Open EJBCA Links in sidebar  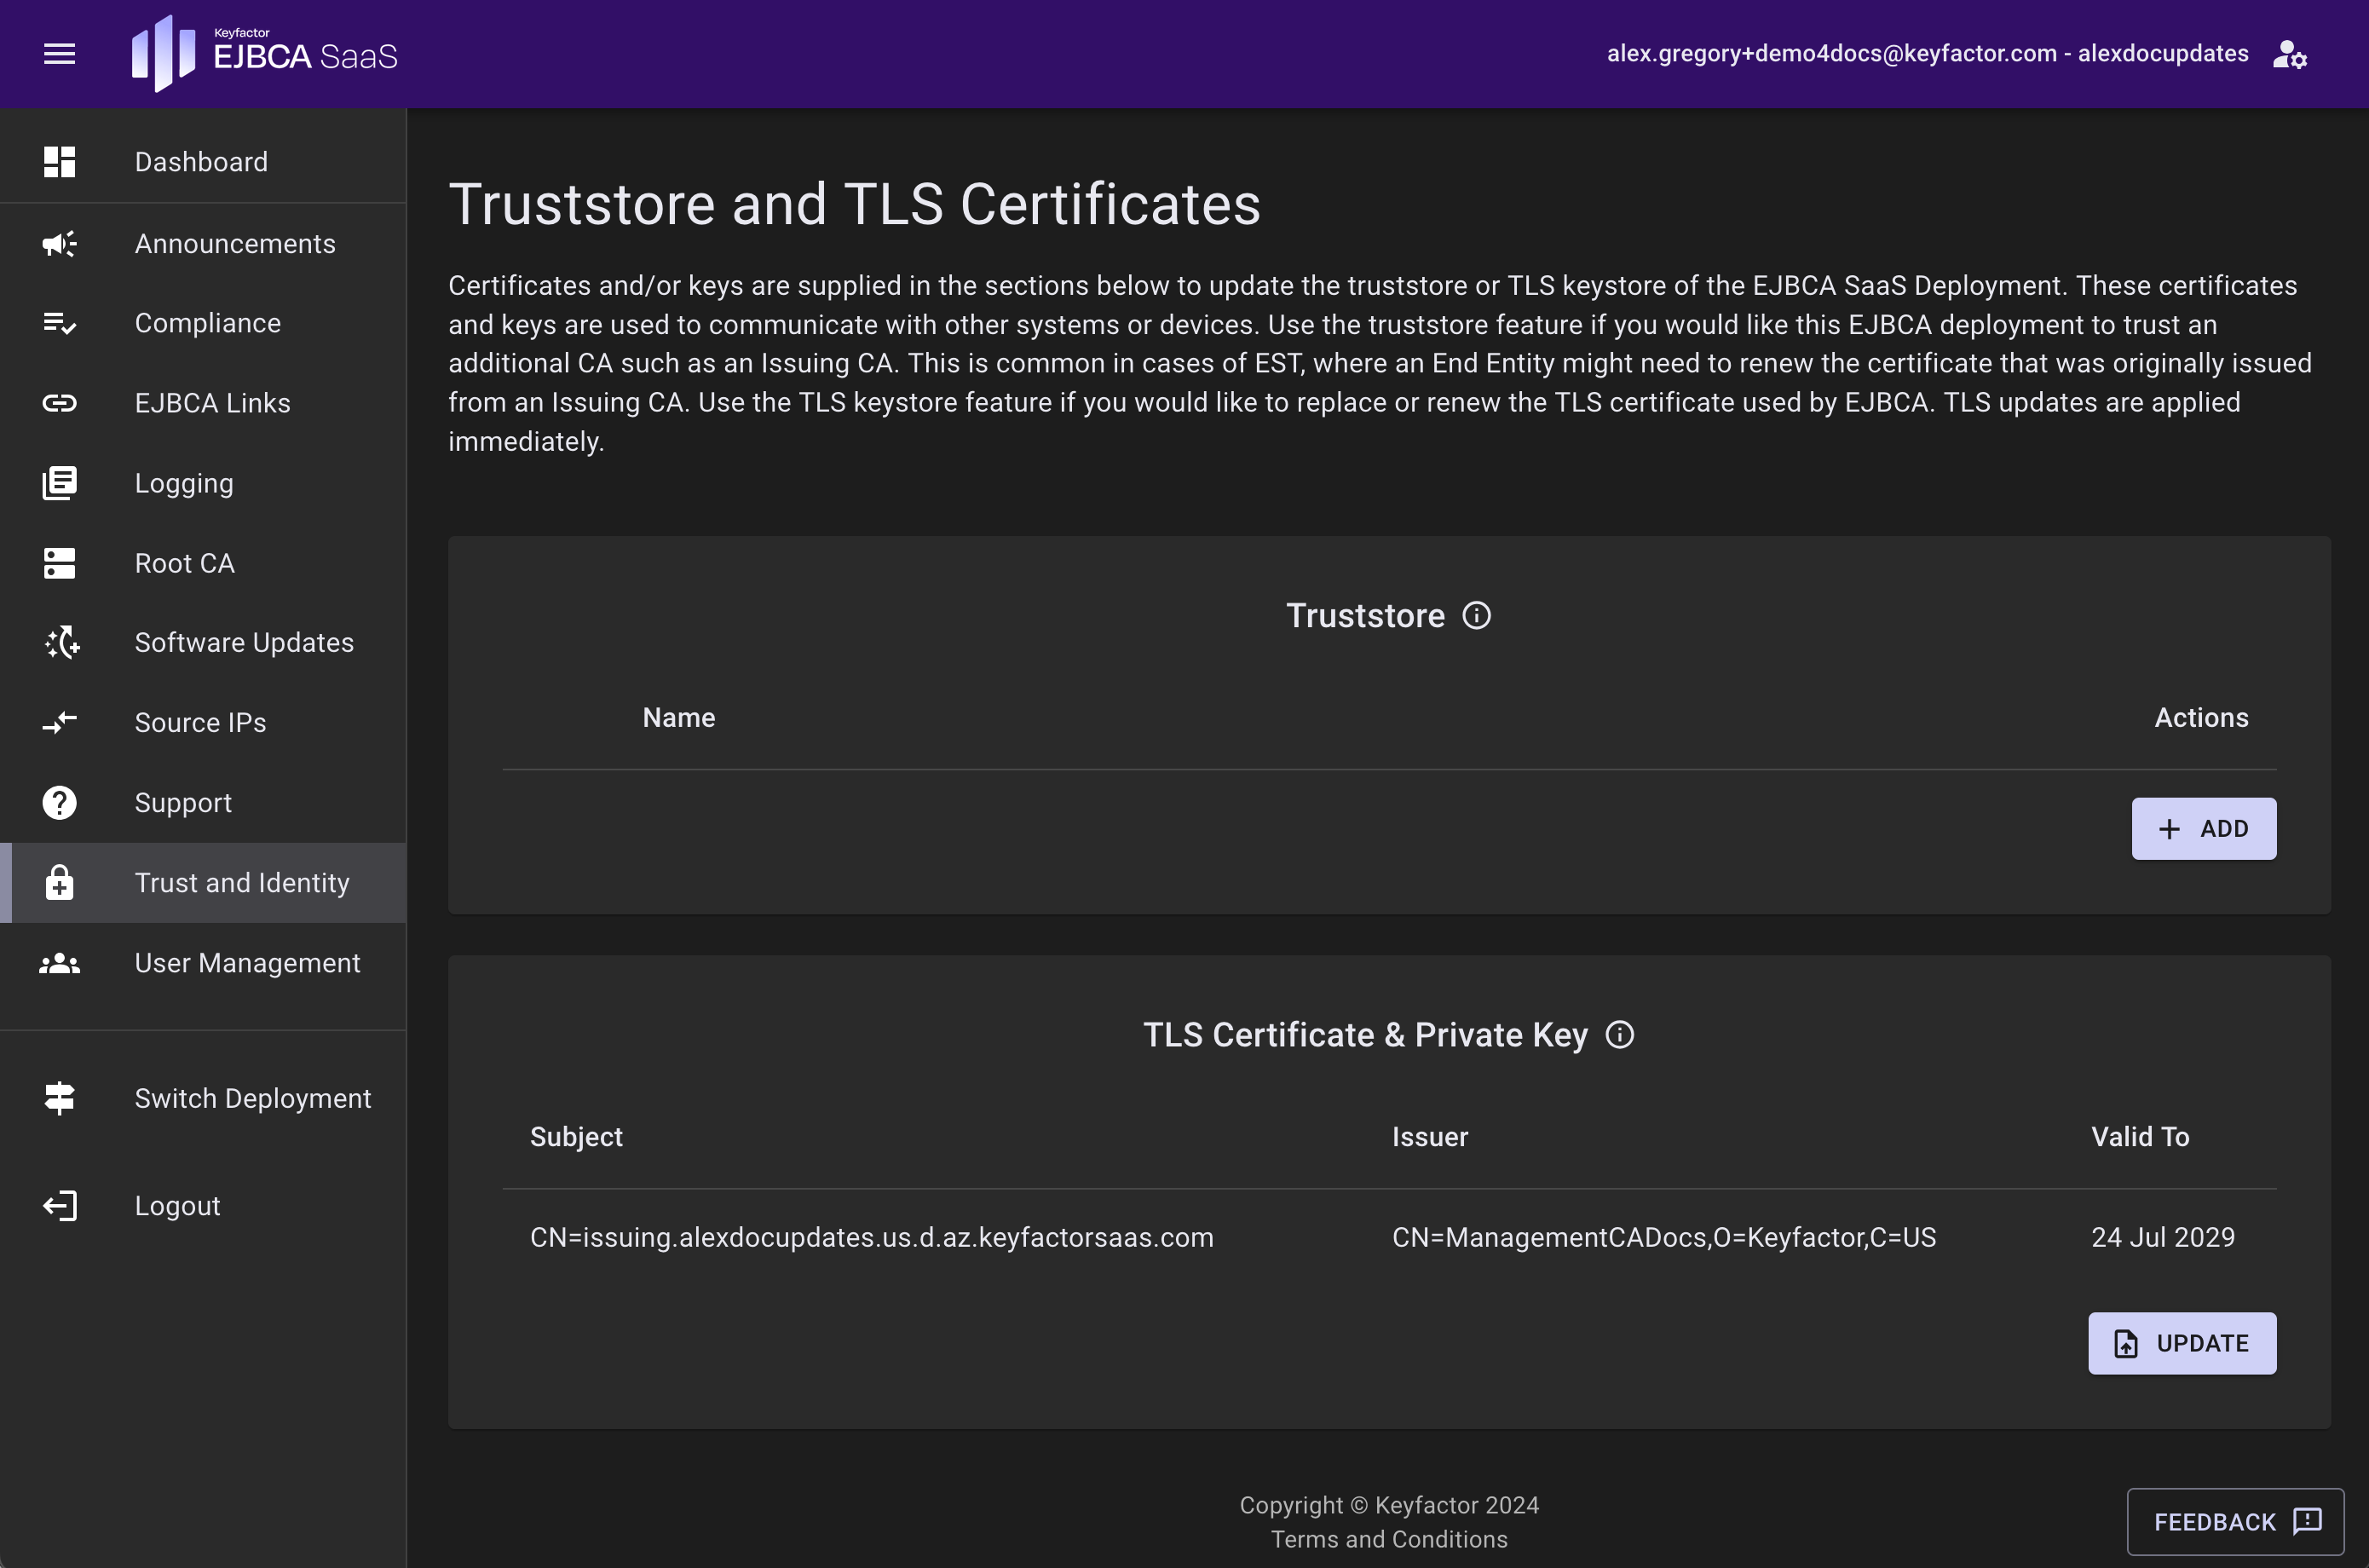coord(212,403)
